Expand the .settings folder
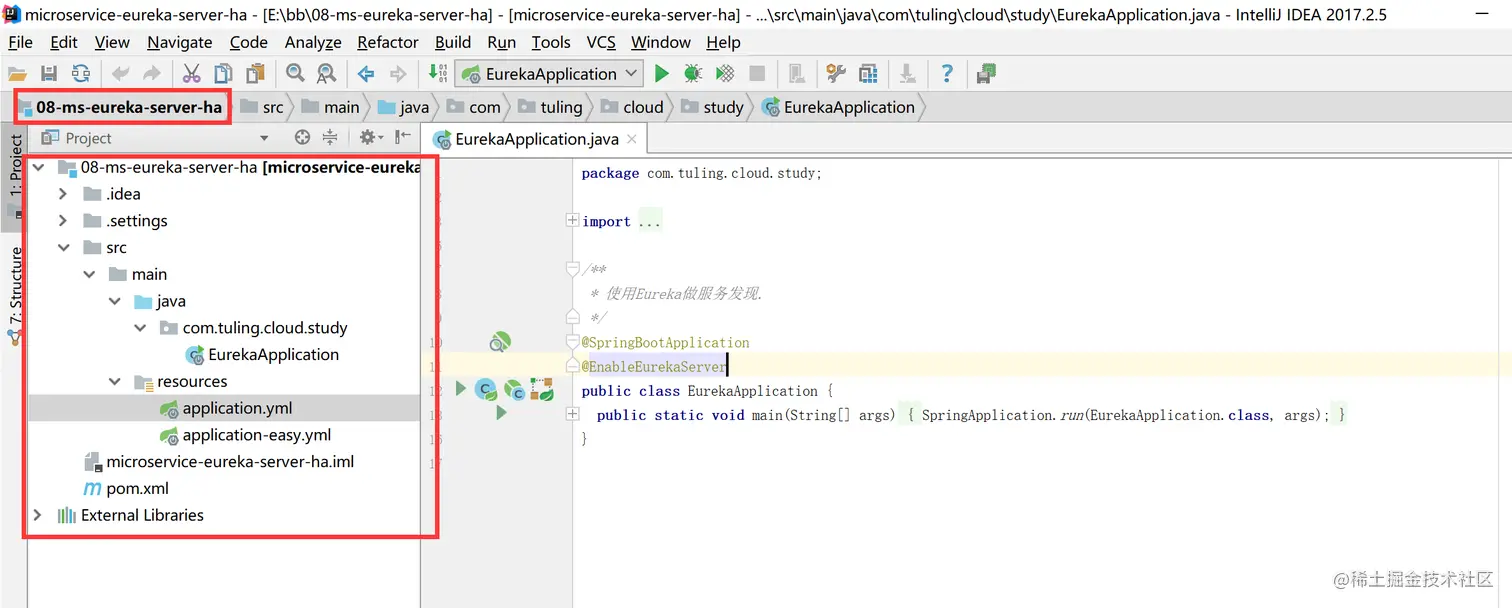 coord(63,221)
